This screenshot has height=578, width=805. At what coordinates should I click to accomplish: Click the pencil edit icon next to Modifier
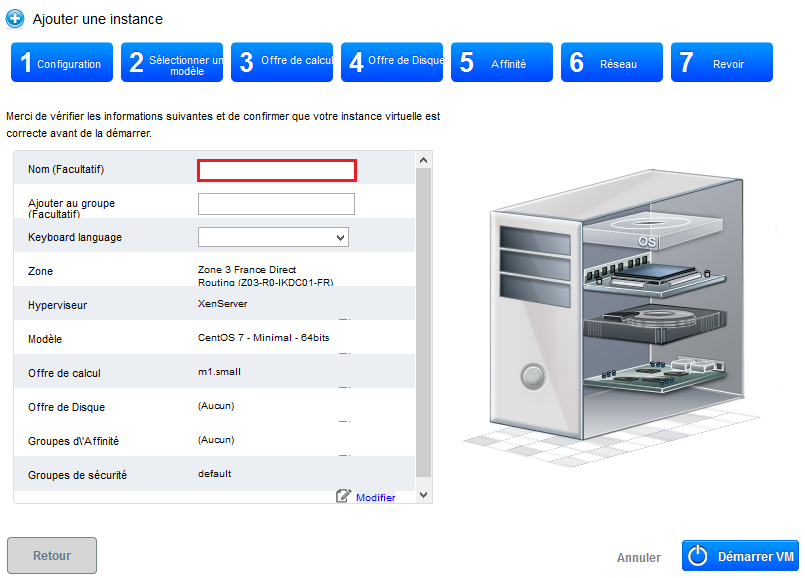click(344, 496)
